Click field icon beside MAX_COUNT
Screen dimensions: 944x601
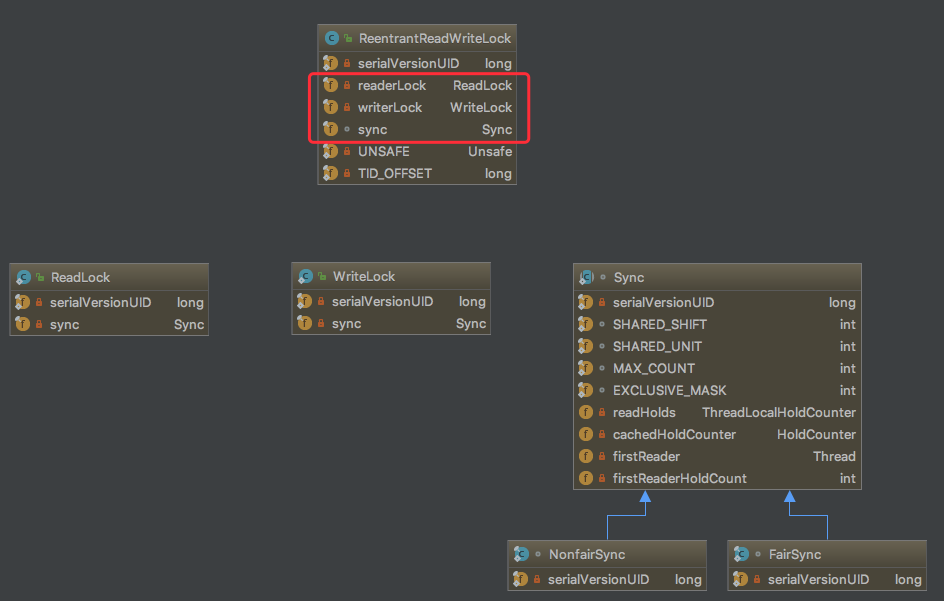[586, 368]
